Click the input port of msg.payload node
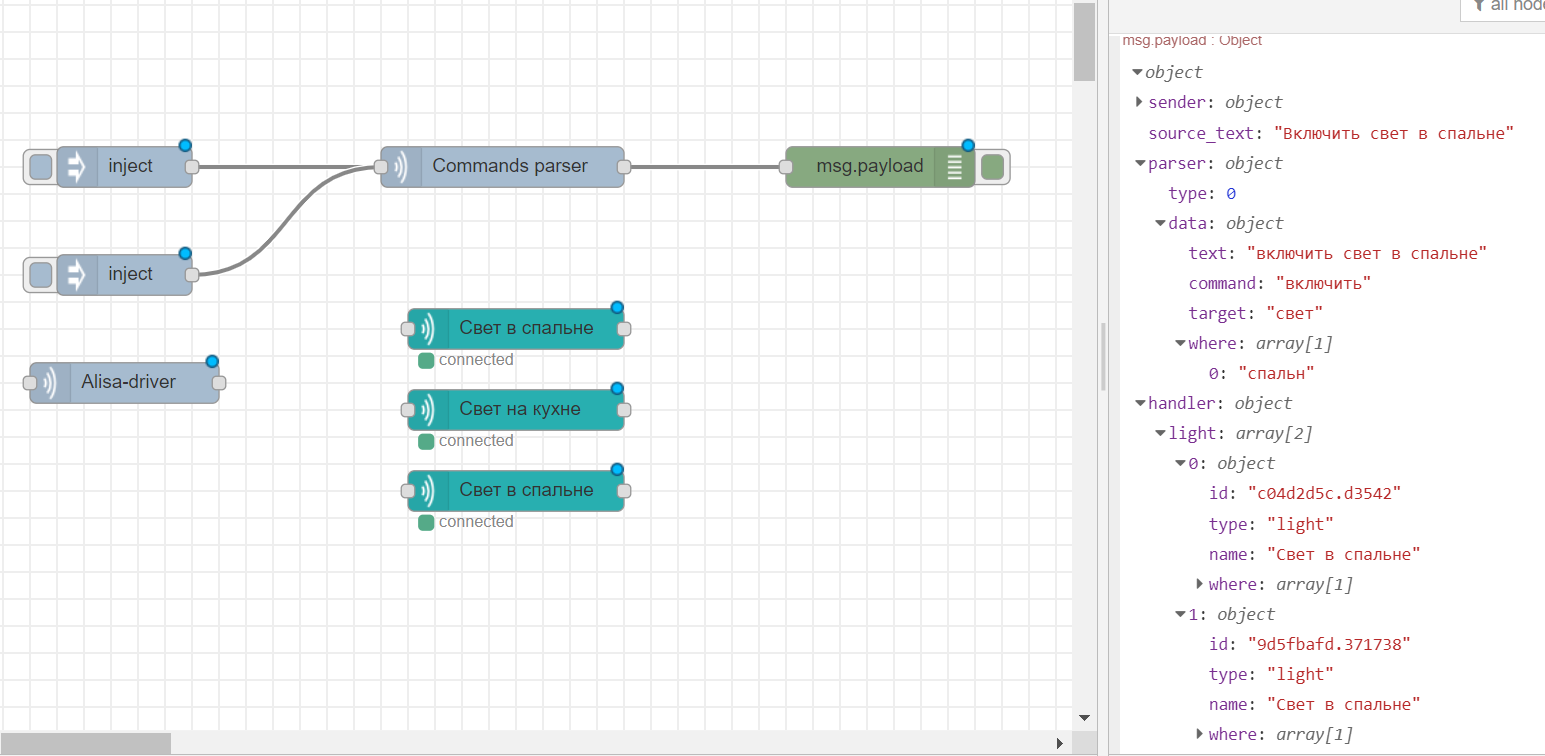The image size is (1545, 756). pyautogui.click(x=785, y=167)
